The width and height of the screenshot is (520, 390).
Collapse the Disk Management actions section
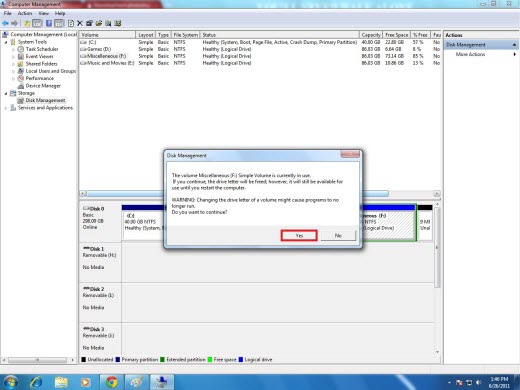[514, 45]
